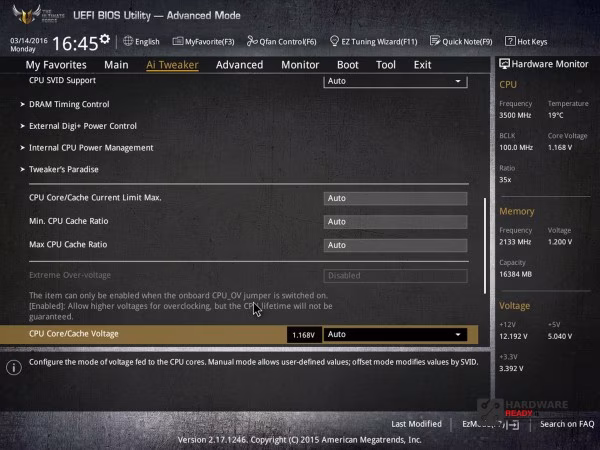Open MyFavorite(F3) folder icon
This screenshot has height=450, width=600.
click(178, 41)
